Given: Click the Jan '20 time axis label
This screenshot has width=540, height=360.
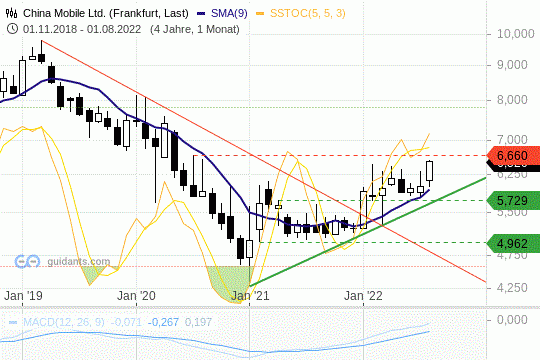Looking at the screenshot, I should coord(136,296).
